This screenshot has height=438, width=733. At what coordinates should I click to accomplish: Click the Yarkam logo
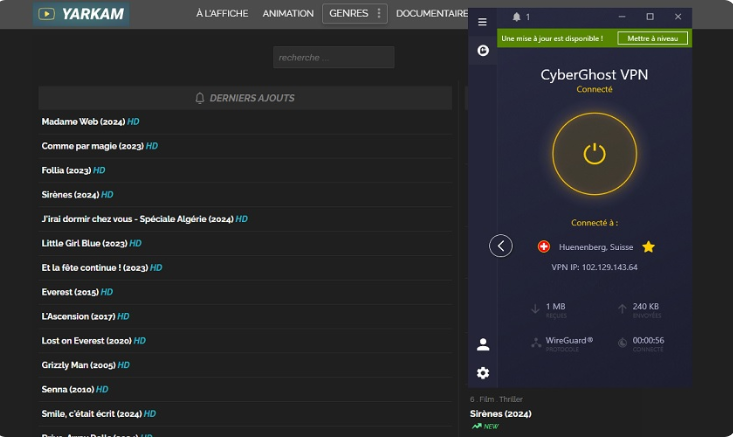[85, 14]
